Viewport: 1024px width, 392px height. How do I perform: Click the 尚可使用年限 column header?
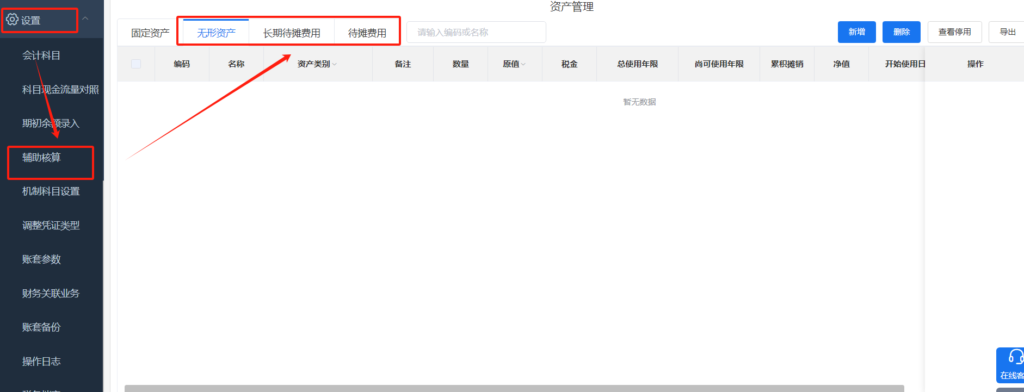click(x=719, y=64)
